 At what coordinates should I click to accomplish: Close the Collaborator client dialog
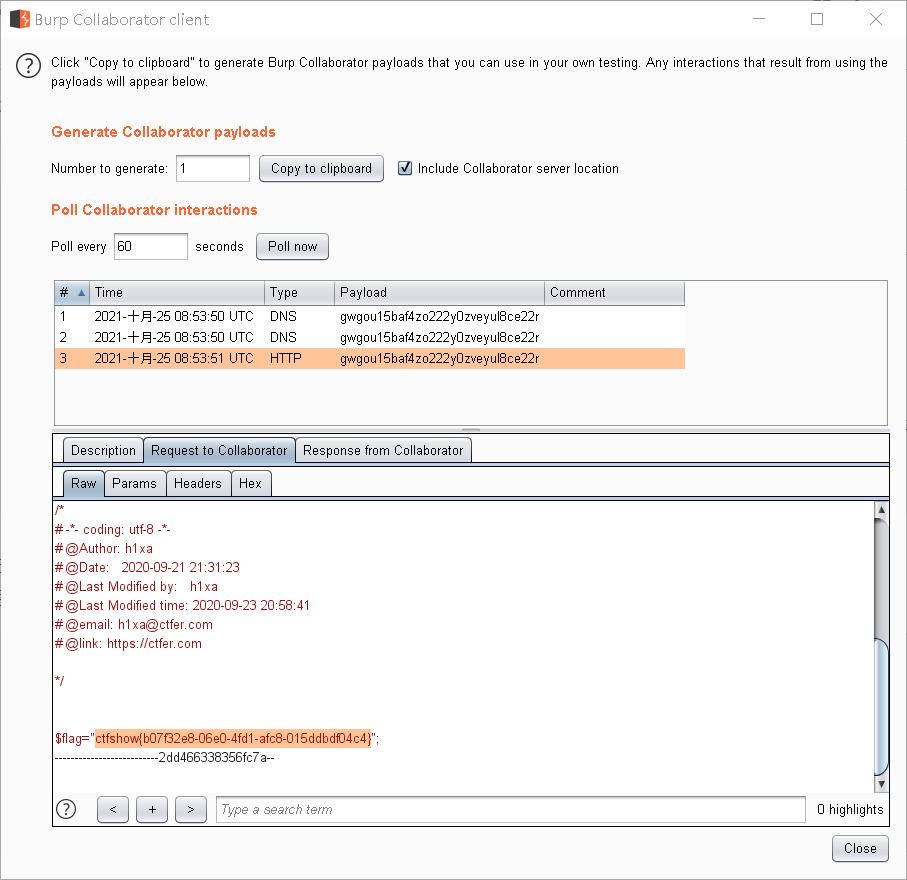click(x=860, y=848)
